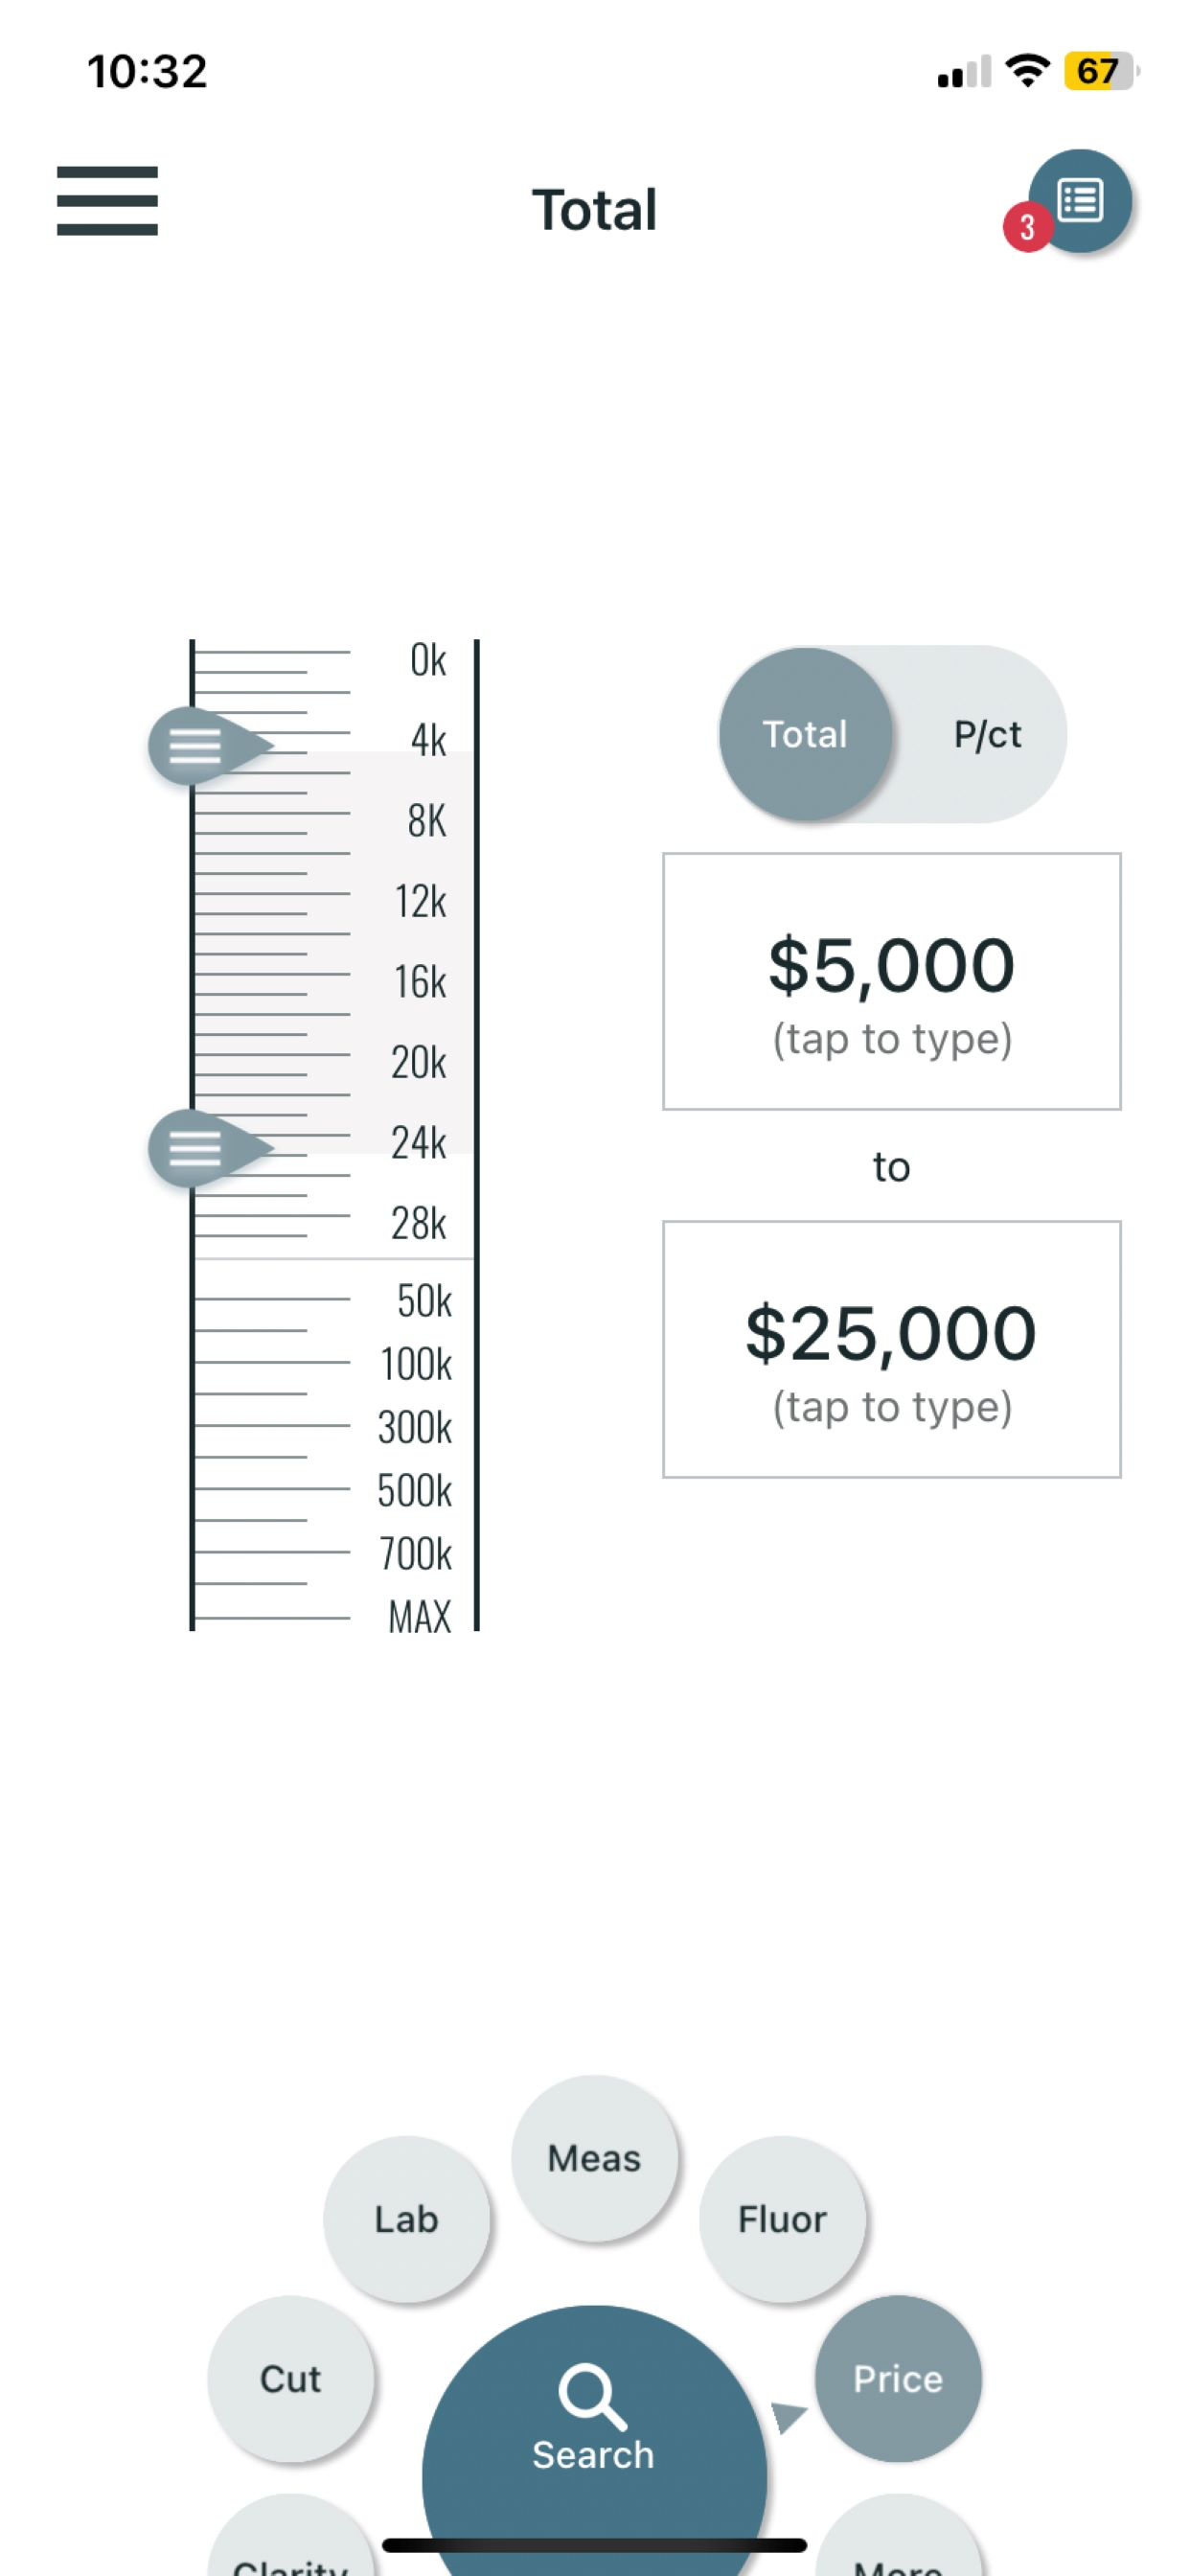Tap the 50k mark on scale
This screenshot has width=1190, height=2576.
pos(424,1301)
